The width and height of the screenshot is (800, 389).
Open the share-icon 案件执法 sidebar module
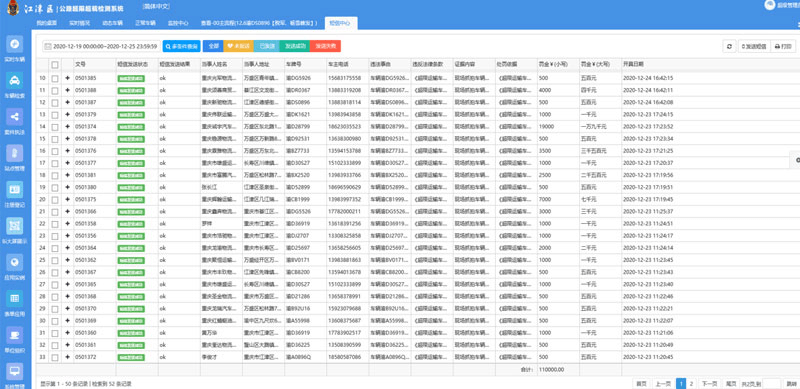click(14, 121)
